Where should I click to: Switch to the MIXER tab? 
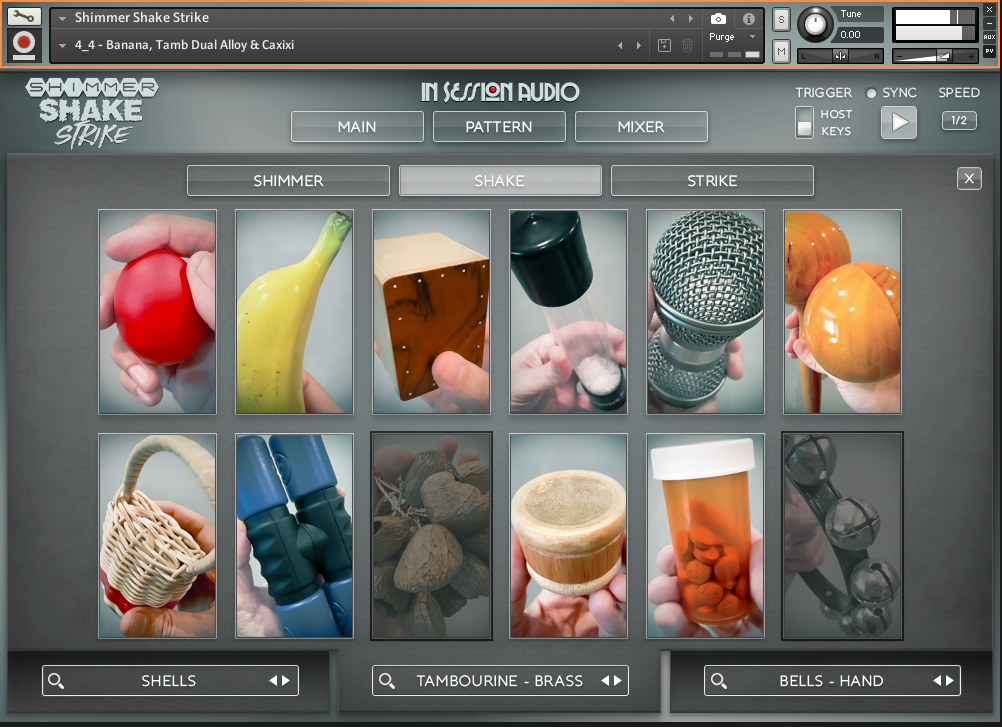641,126
